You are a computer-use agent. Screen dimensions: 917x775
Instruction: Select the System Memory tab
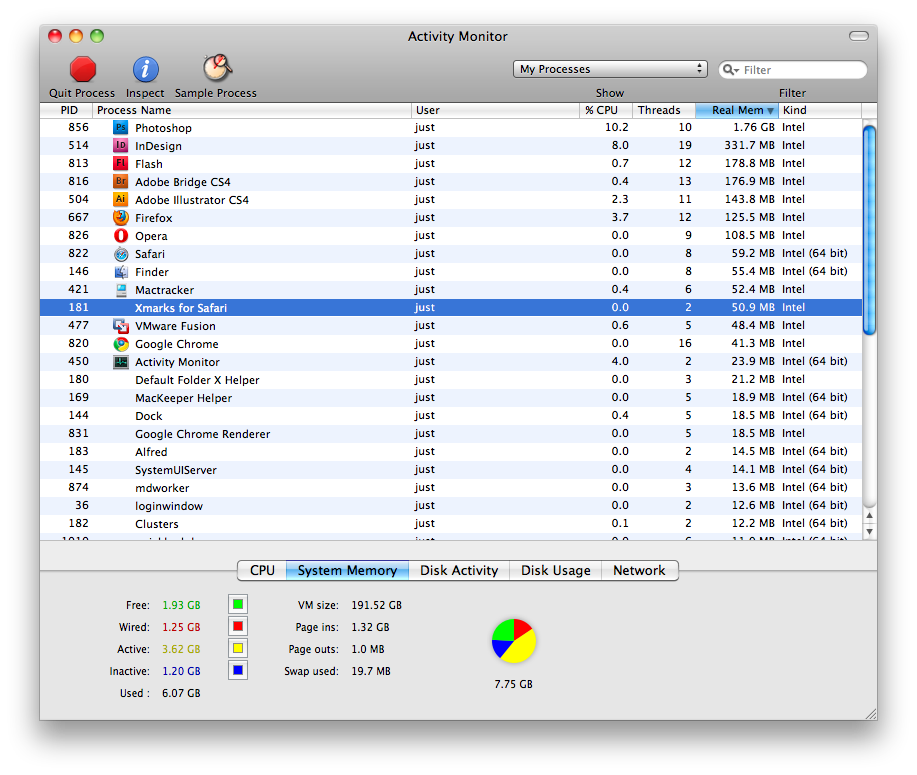(x=347, y=570)
